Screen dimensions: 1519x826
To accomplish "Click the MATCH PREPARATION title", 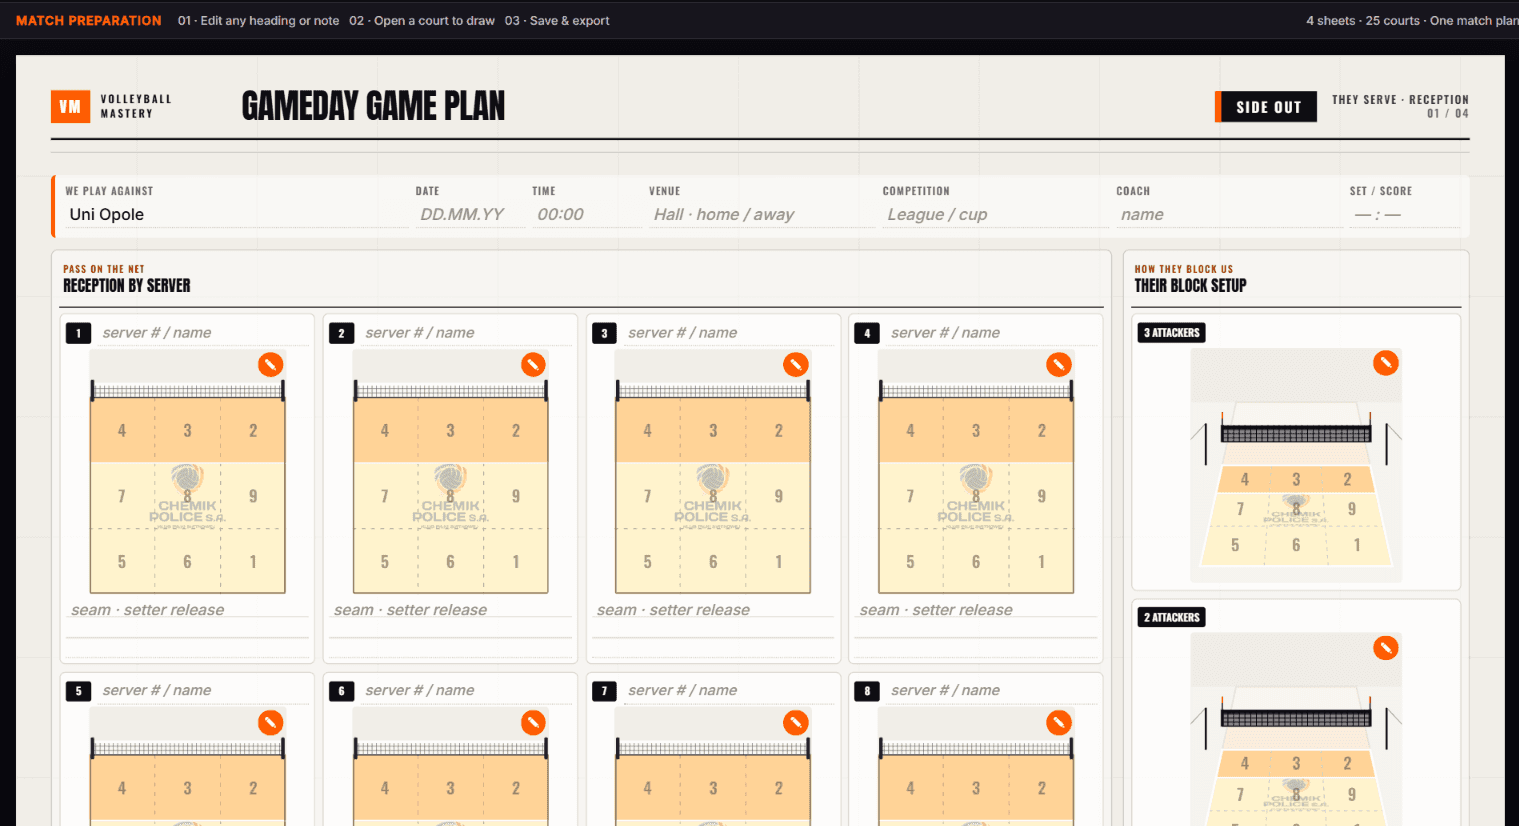I will [89, 20].
